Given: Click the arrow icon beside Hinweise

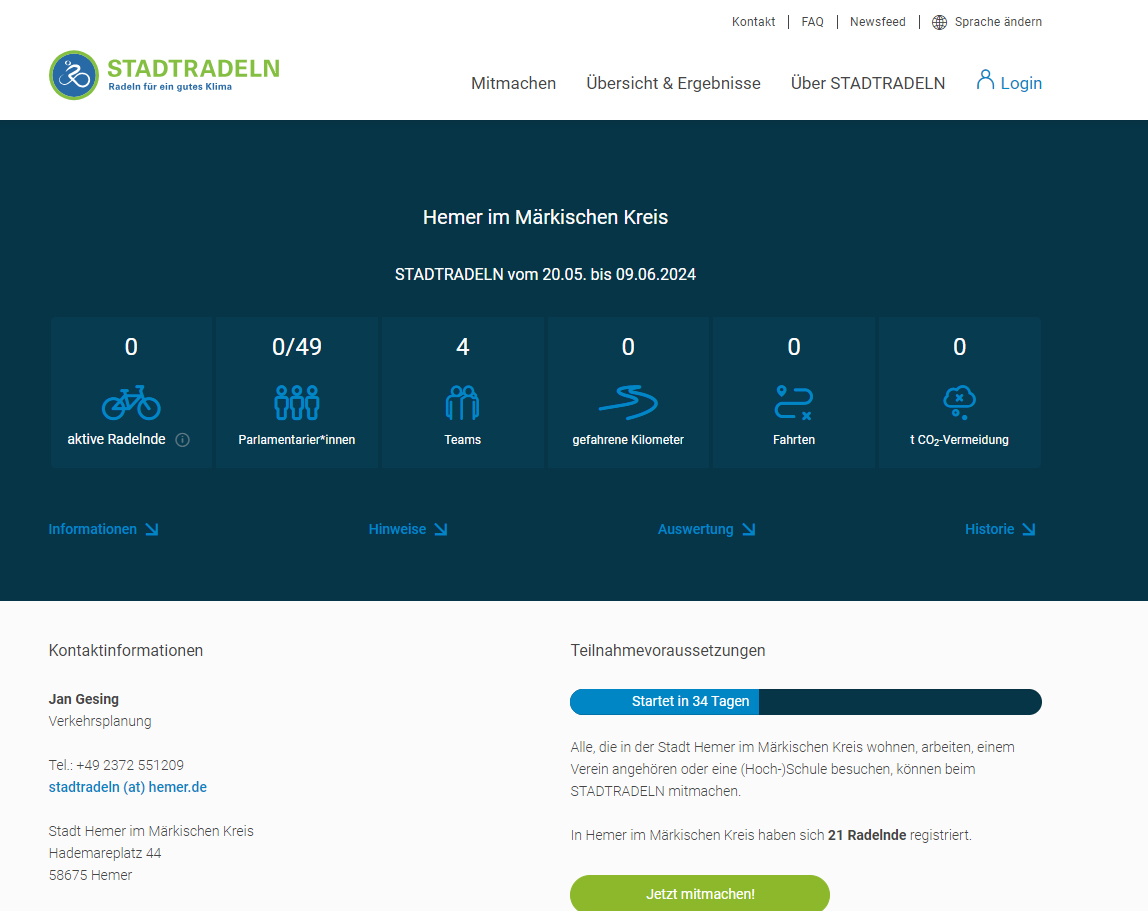Looking at the screenshot, I should [441, 529].
